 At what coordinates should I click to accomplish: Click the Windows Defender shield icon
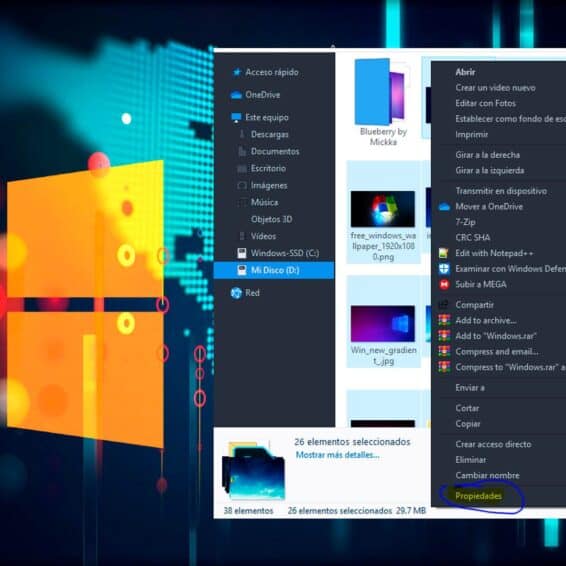[x=444, y=269]
